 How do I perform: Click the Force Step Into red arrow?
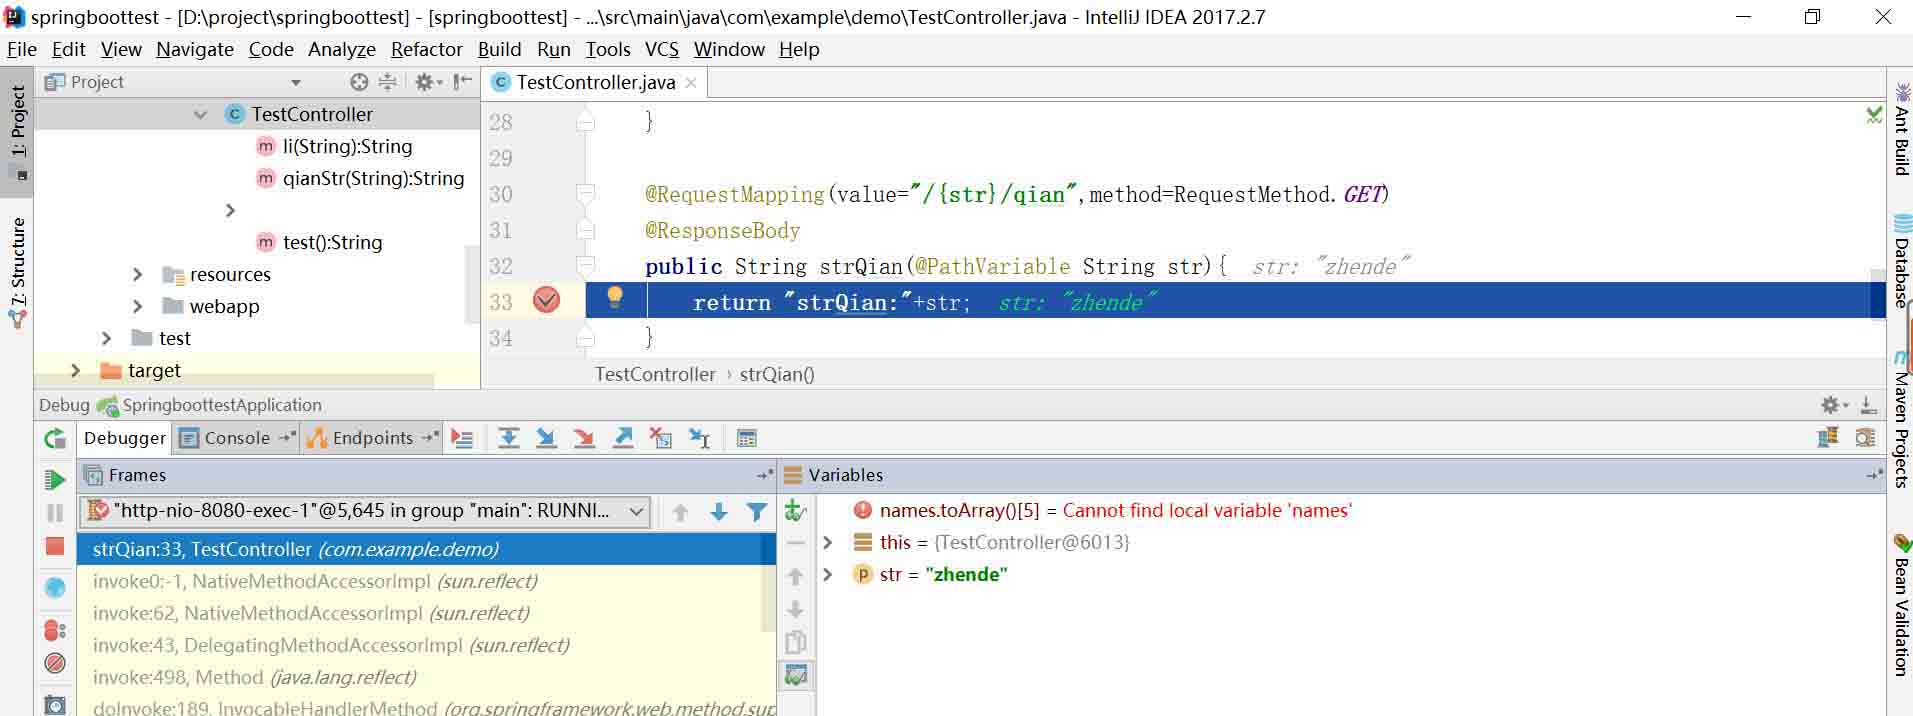pos(584,438)
